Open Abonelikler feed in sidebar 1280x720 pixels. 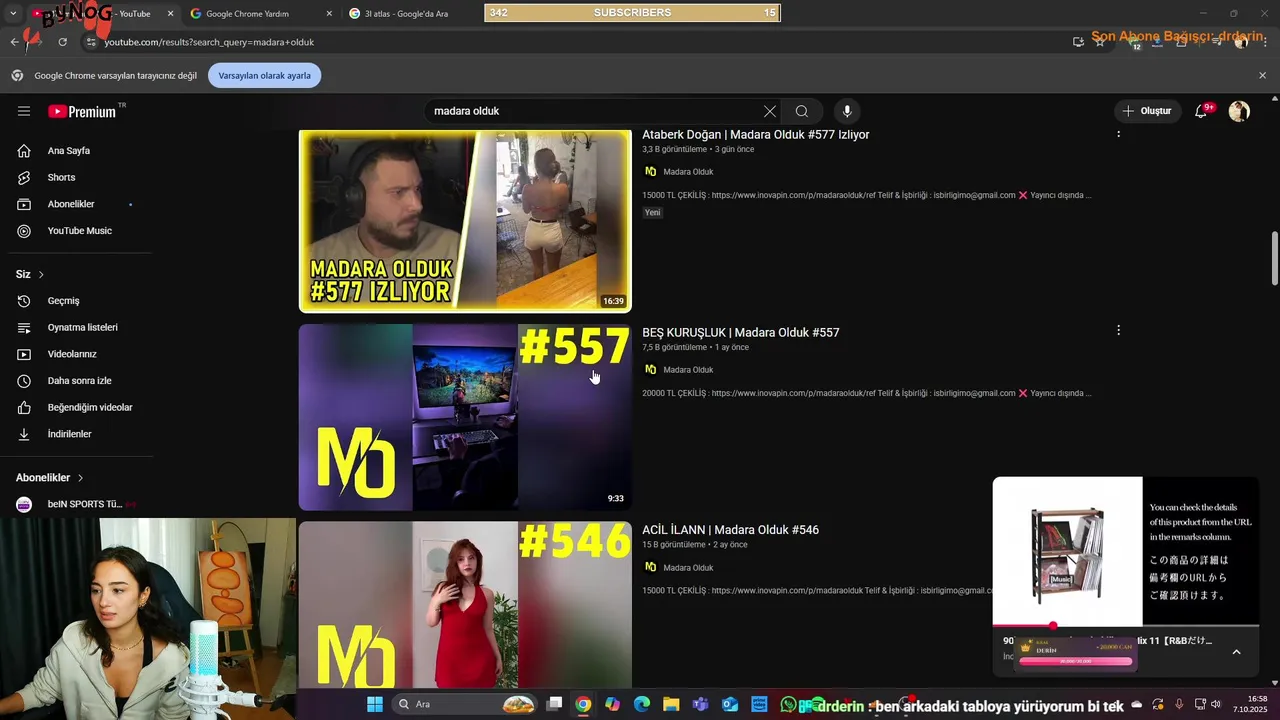[x=71, y=204]
